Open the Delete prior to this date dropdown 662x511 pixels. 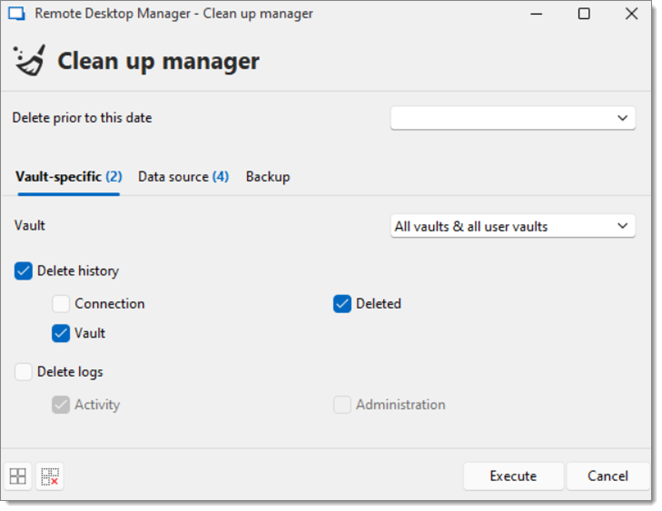click(513, 118)
